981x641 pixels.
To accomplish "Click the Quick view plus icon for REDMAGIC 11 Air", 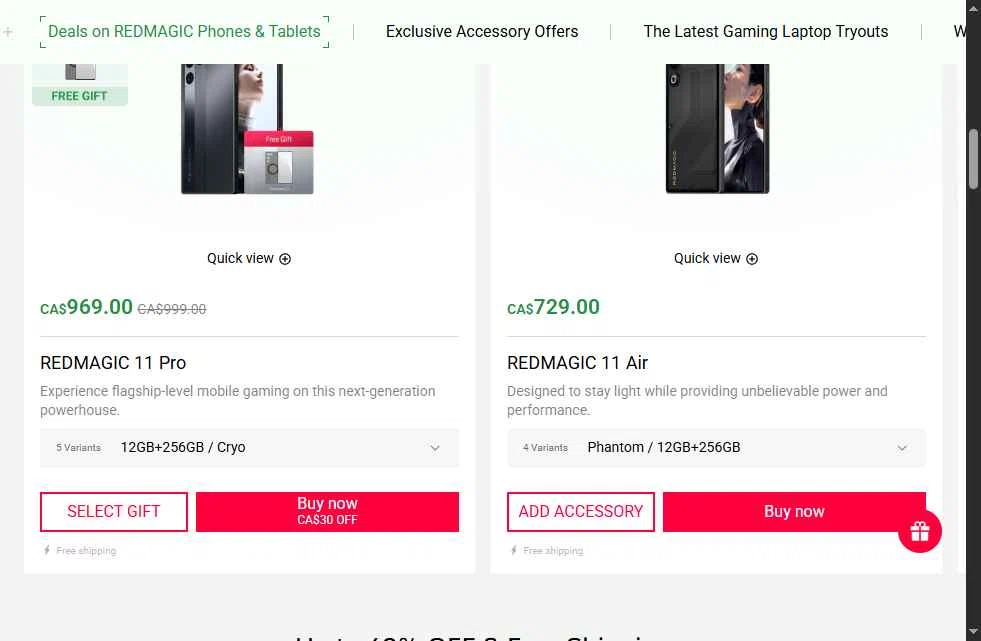I will coord(752,259).
